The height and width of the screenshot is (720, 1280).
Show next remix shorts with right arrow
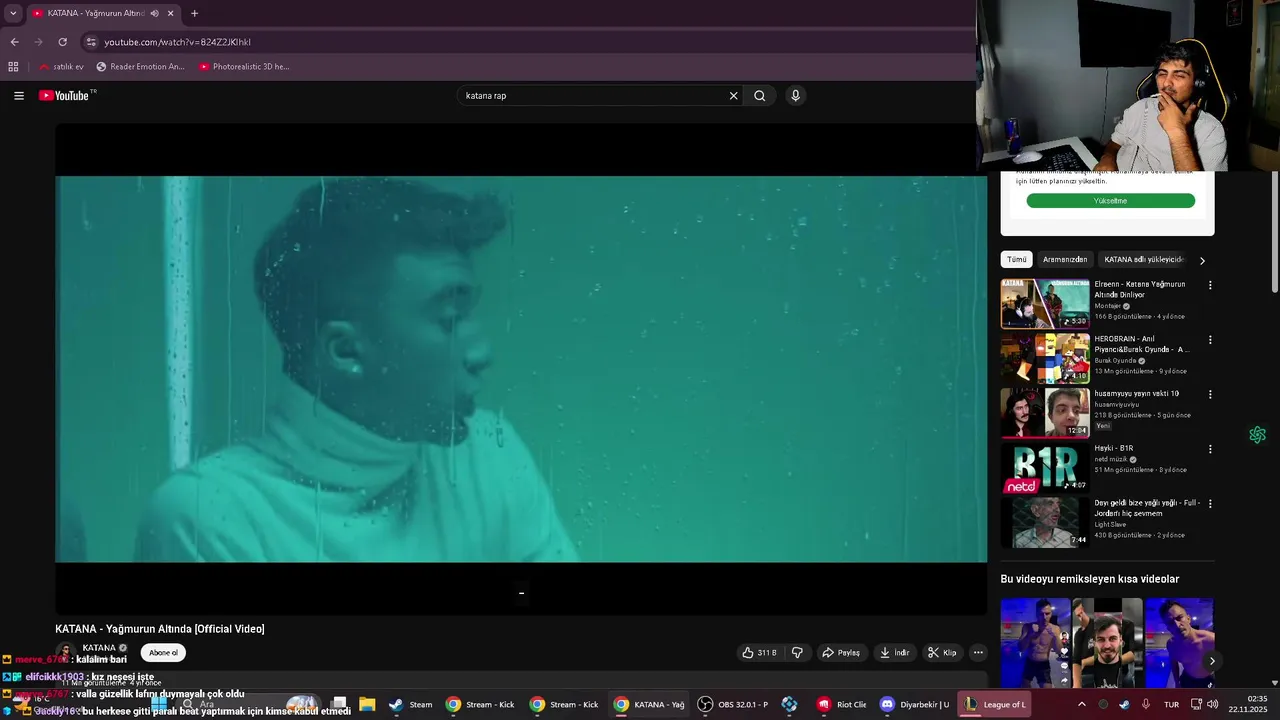pyautogui.click(x=1212, y=661)
